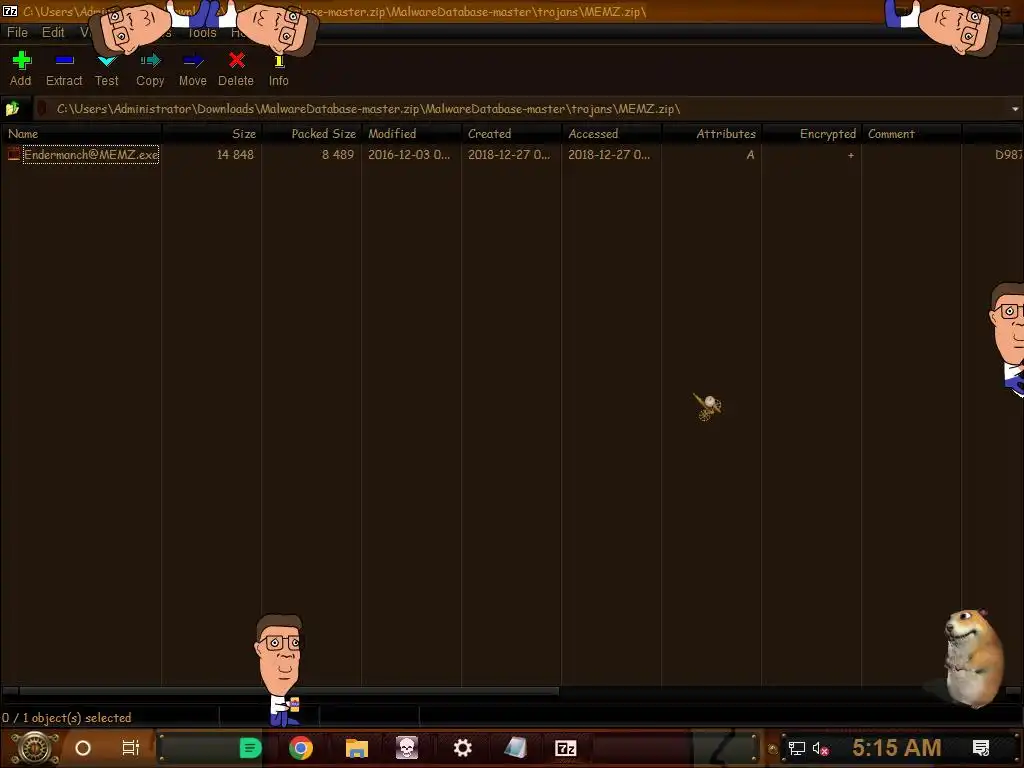Open the Edit menu
Image resolution: width=1024 pixels, height=768 pixels.
click(x=53, y=32)
